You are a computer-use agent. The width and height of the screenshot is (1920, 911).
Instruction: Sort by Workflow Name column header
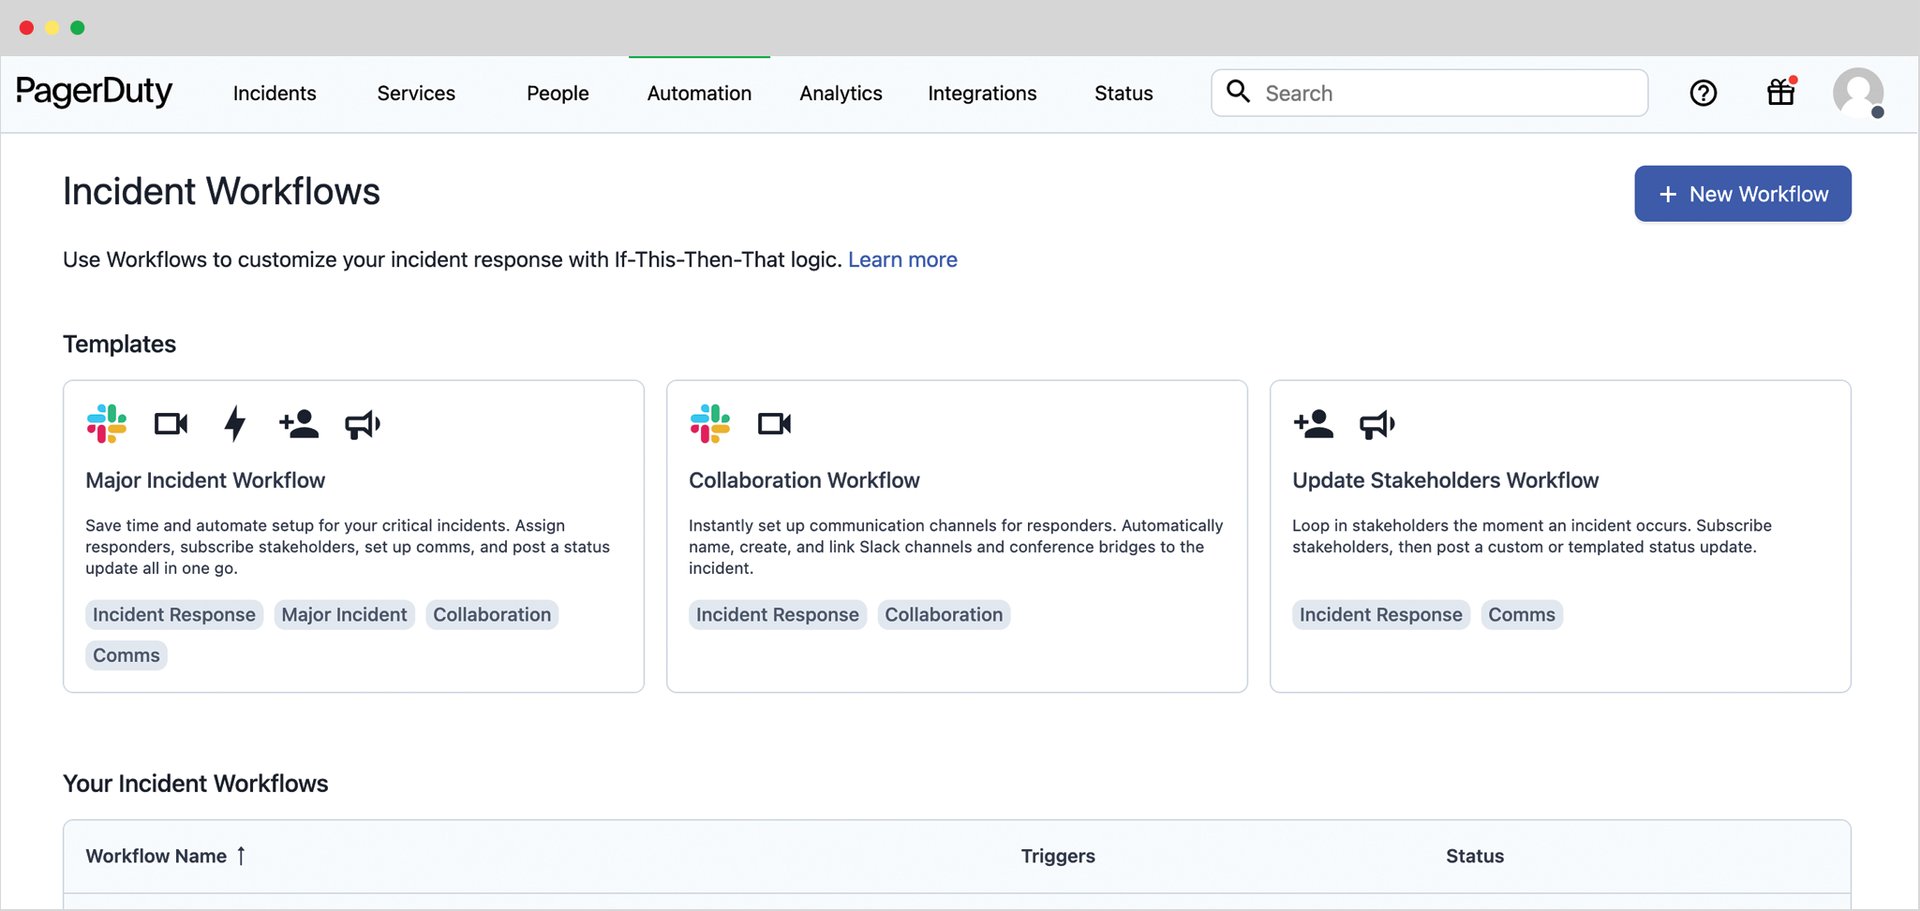click(156, 856)
